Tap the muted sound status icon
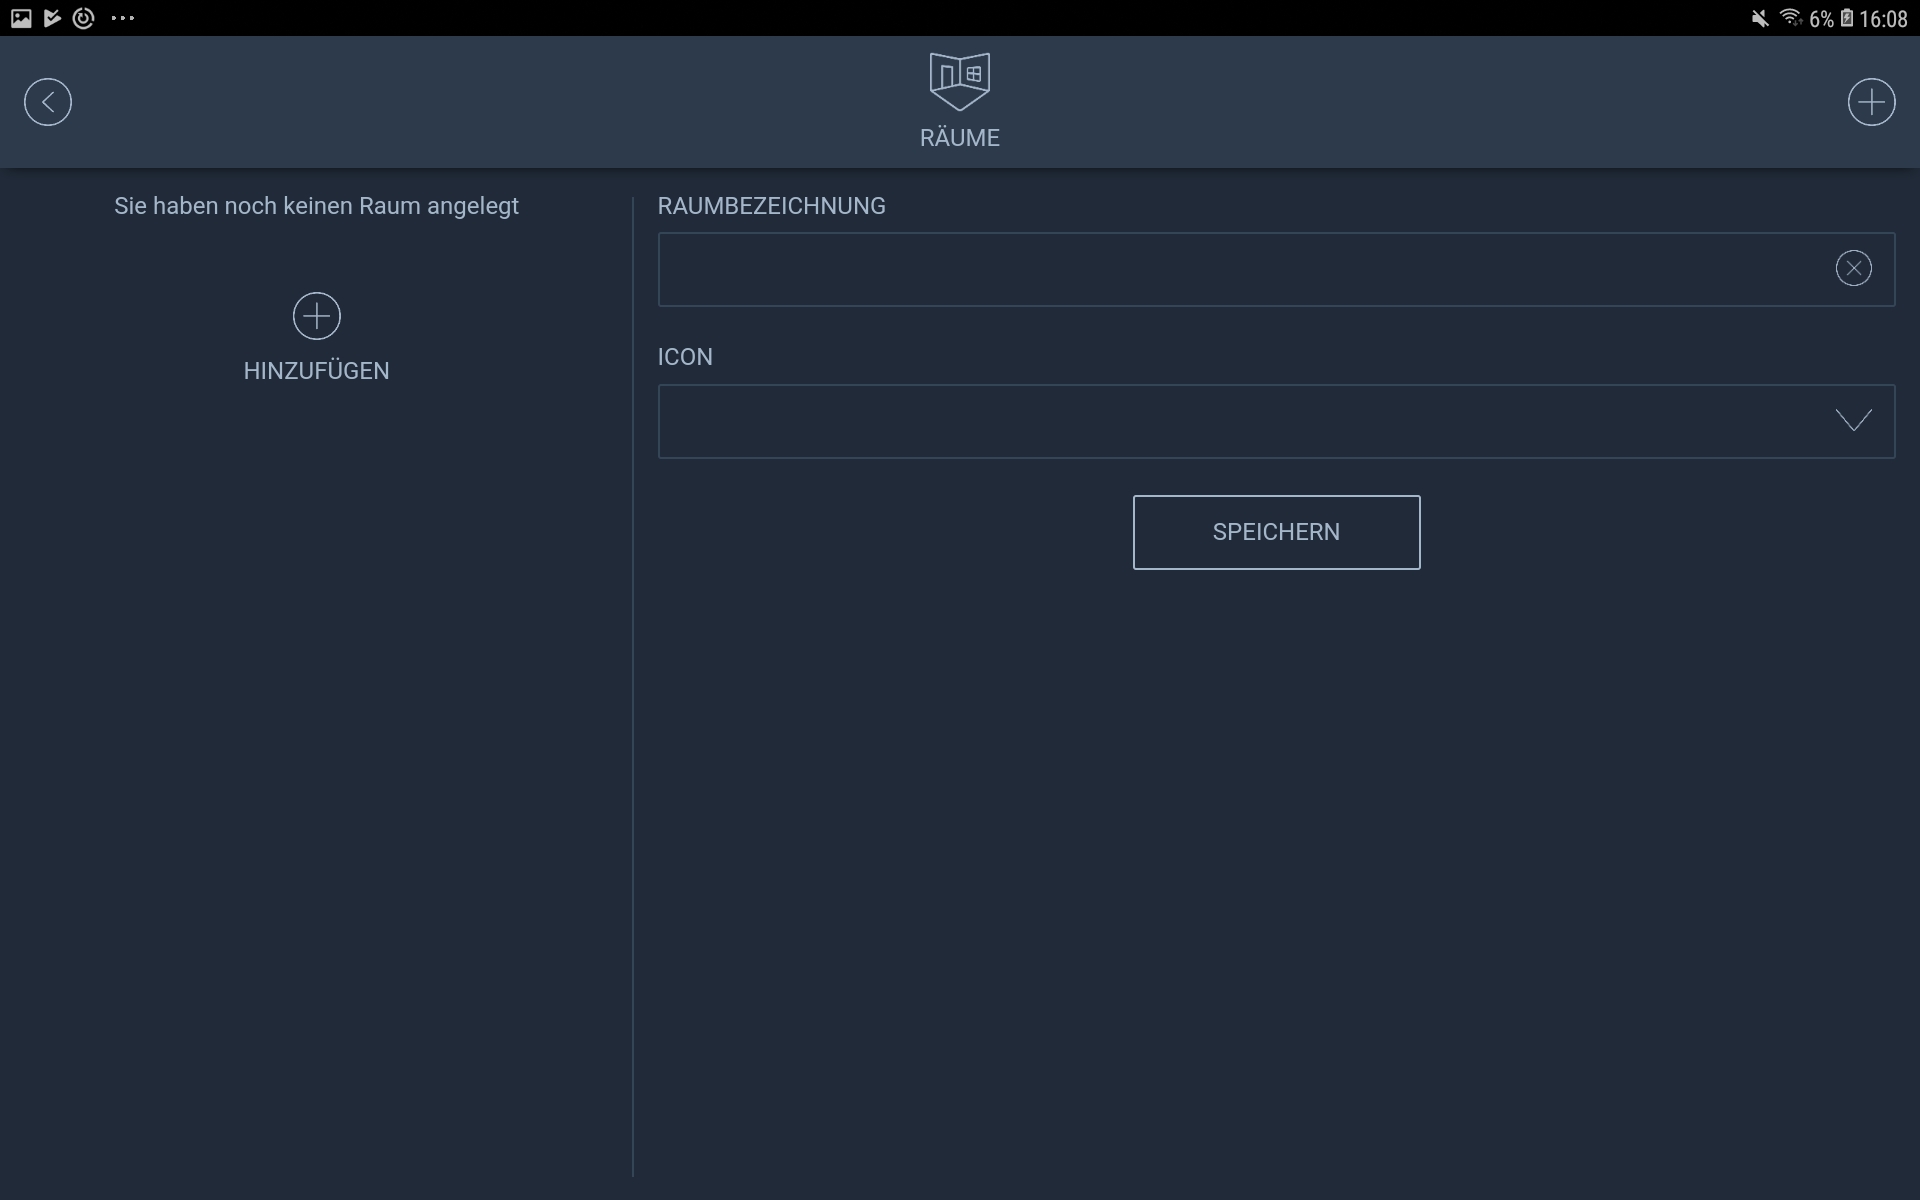The height and width of the screenshot is (1200, 1920). (1760, 19)
